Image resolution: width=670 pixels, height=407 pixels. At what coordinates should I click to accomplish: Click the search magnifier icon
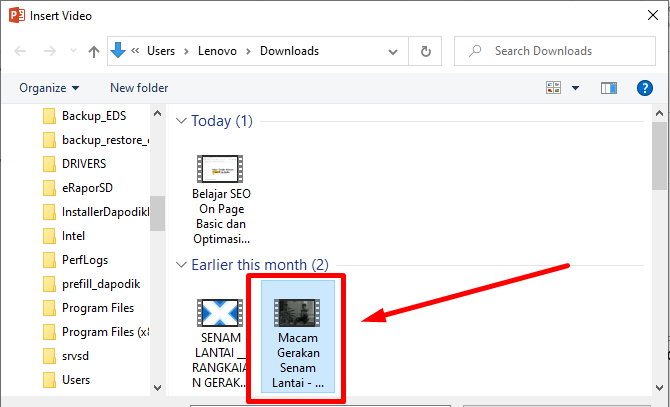[x=475, y=51]
